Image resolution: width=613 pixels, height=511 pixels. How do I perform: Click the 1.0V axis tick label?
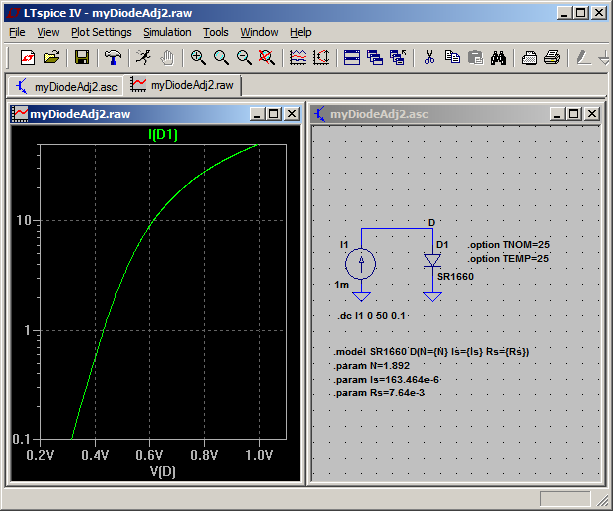tap(259, 455)
